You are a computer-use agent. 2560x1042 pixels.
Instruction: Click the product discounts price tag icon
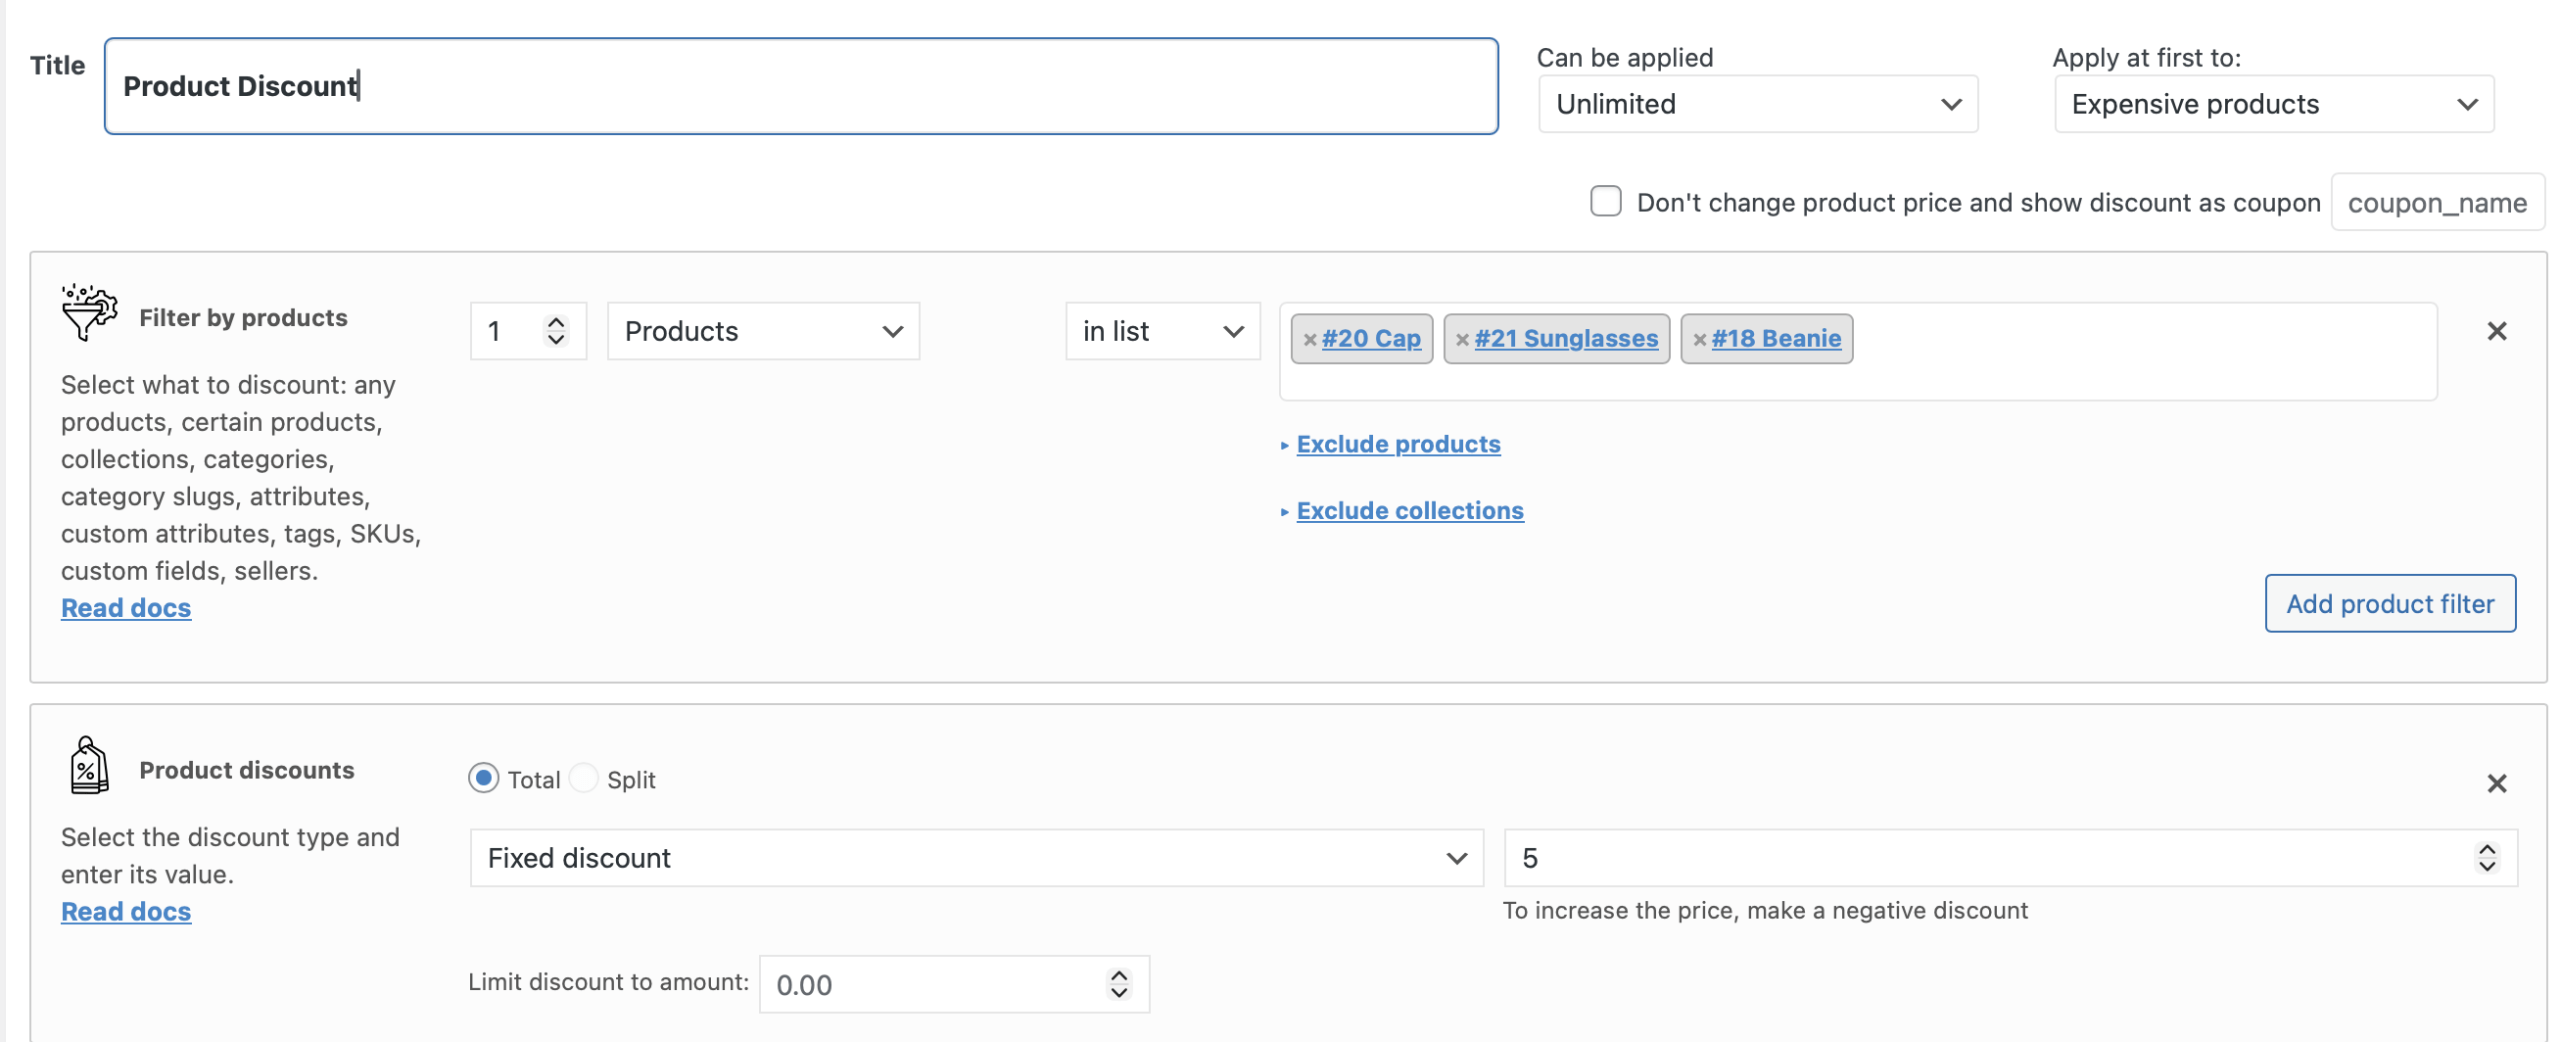click(89, 766)
